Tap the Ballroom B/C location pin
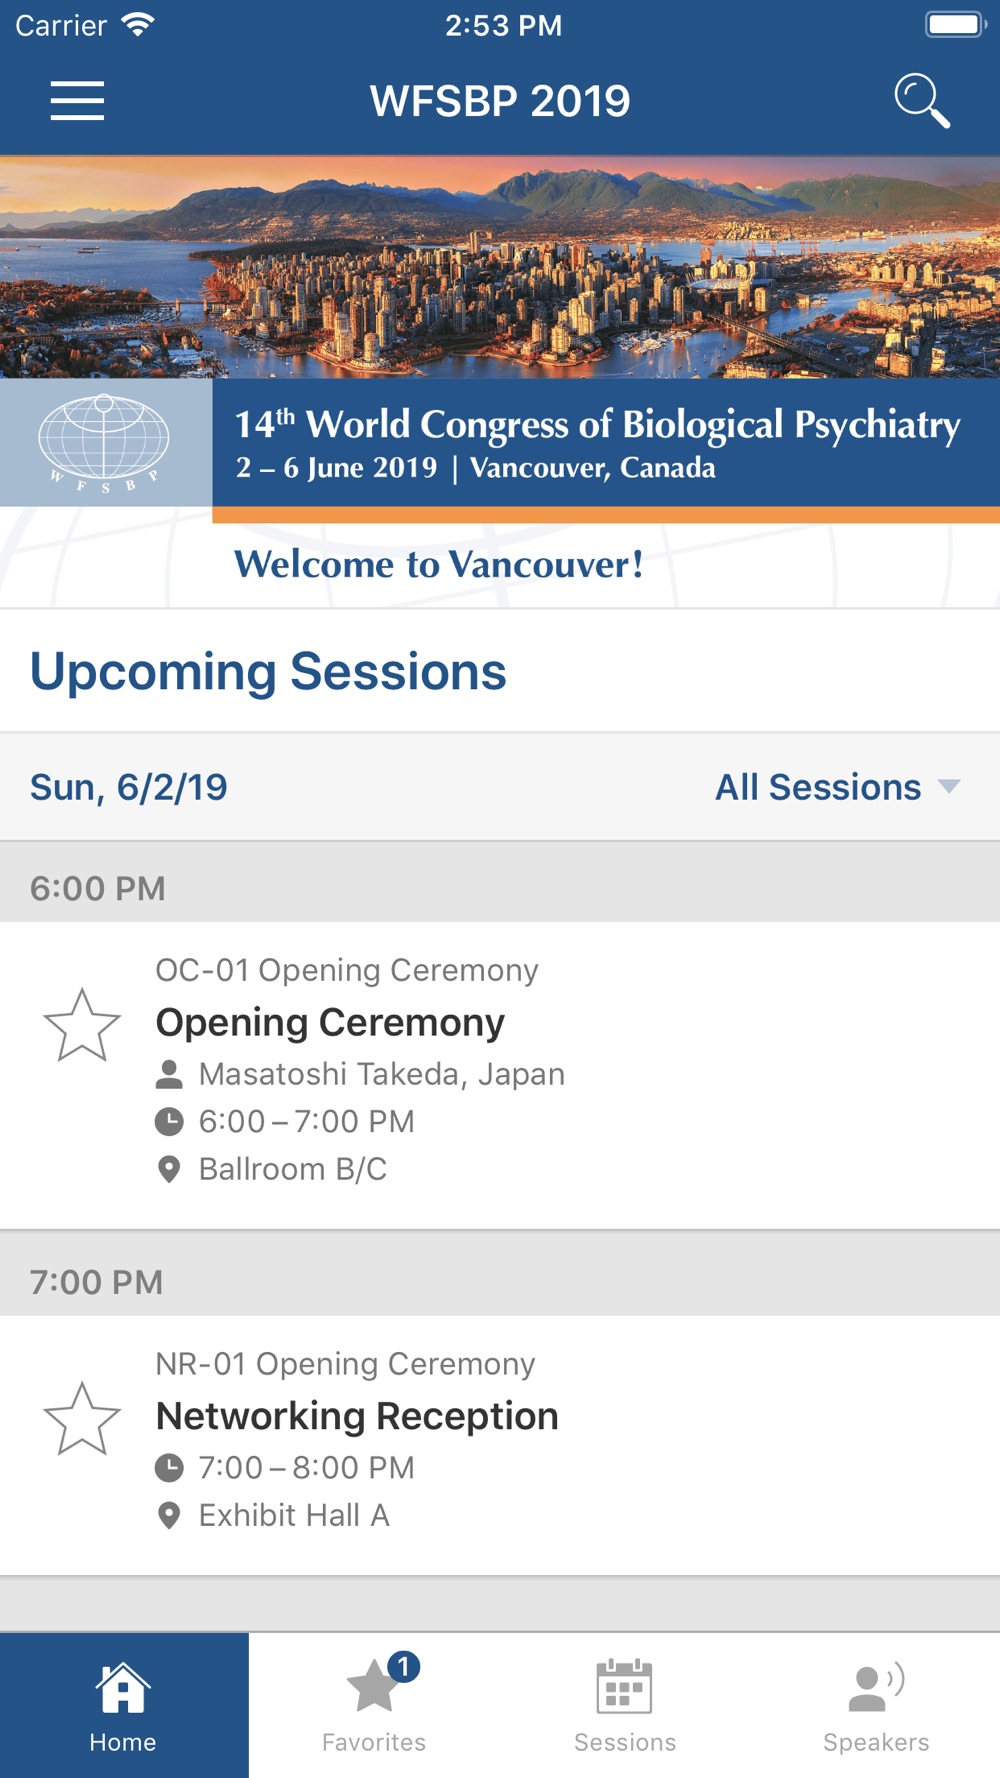The width and height of the screenshot is (1000, 1778). click(x=169, y=1169)
